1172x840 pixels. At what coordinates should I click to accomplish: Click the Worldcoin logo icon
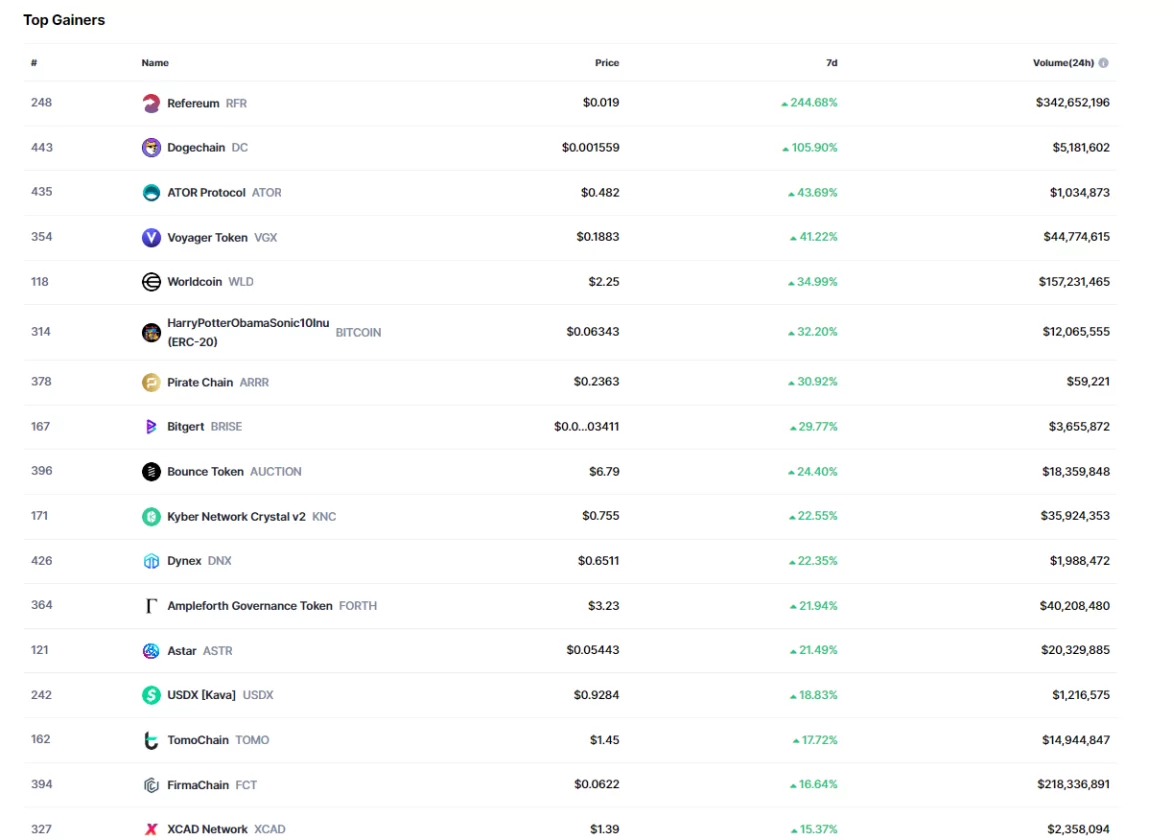click(x=151, y=282)
